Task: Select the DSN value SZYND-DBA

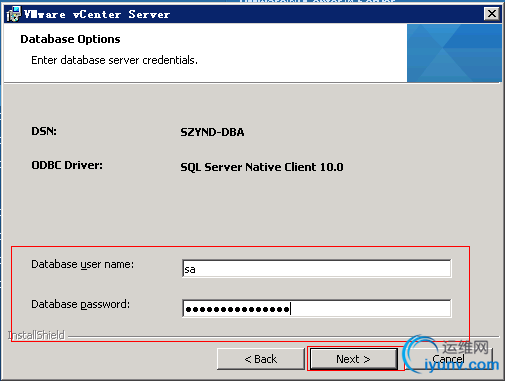Action: coord(212,132)
